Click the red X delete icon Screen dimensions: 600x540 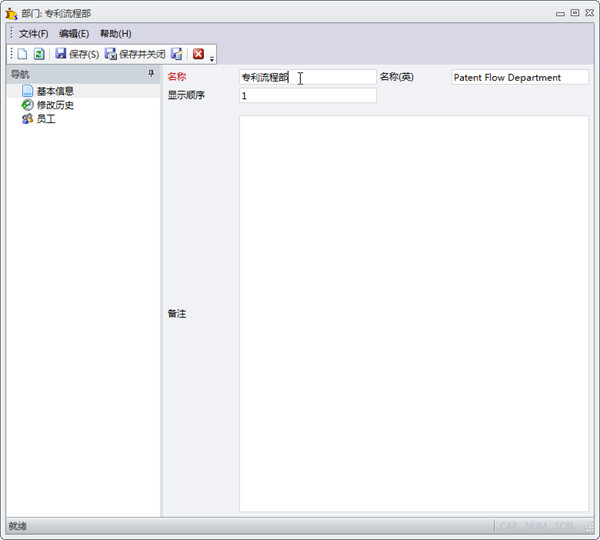click(198, 54)
